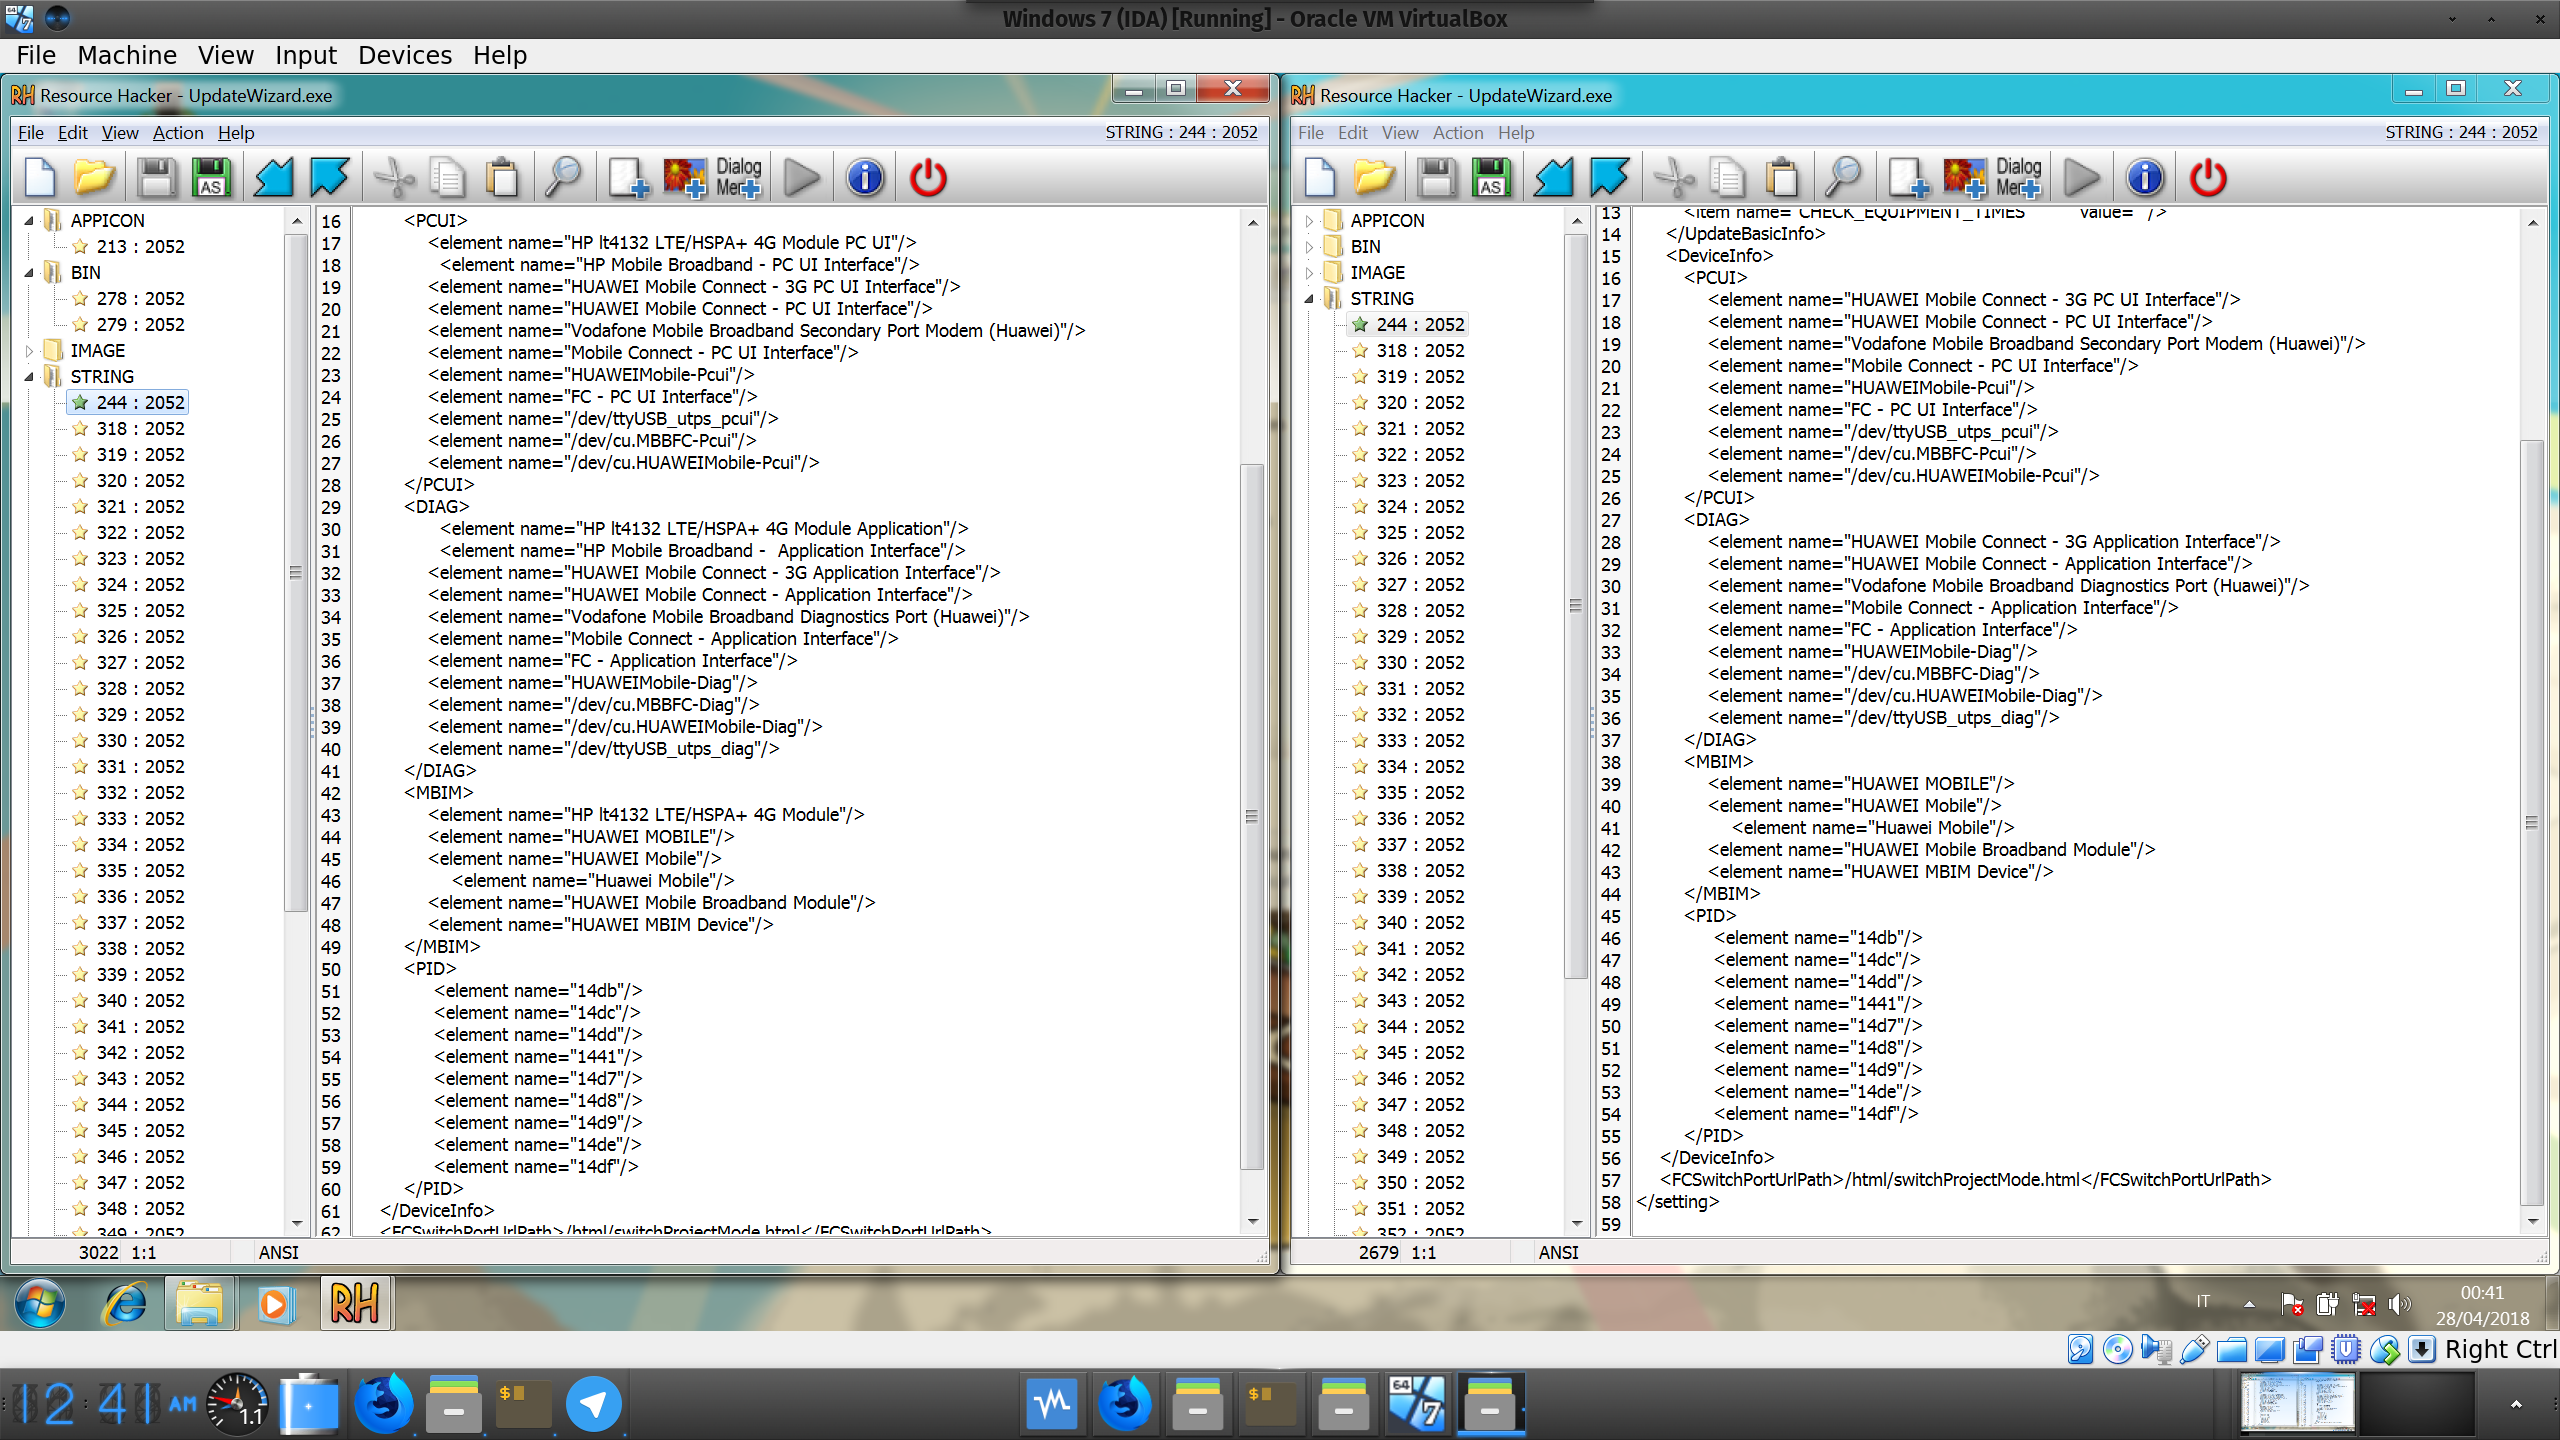Click Find magnifier icon in left window
The image size is (2560, 1440).
coord(563,178)
